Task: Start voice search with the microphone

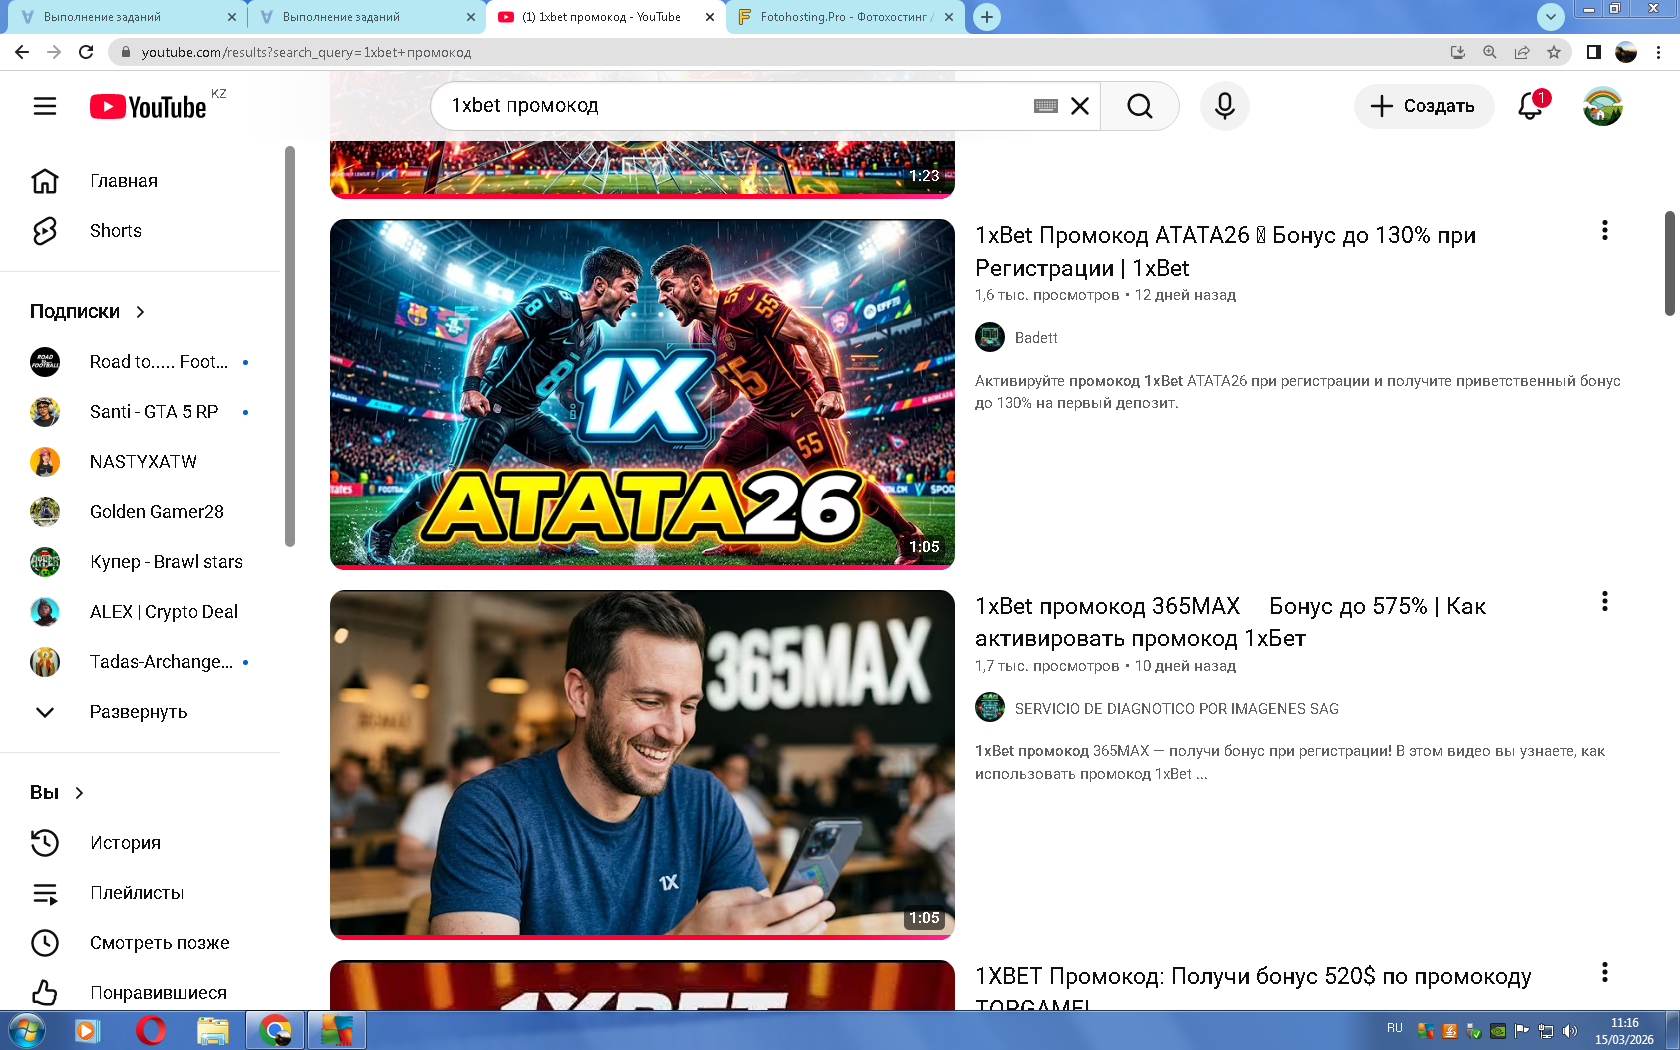Action: click(x=1225, y=106)
